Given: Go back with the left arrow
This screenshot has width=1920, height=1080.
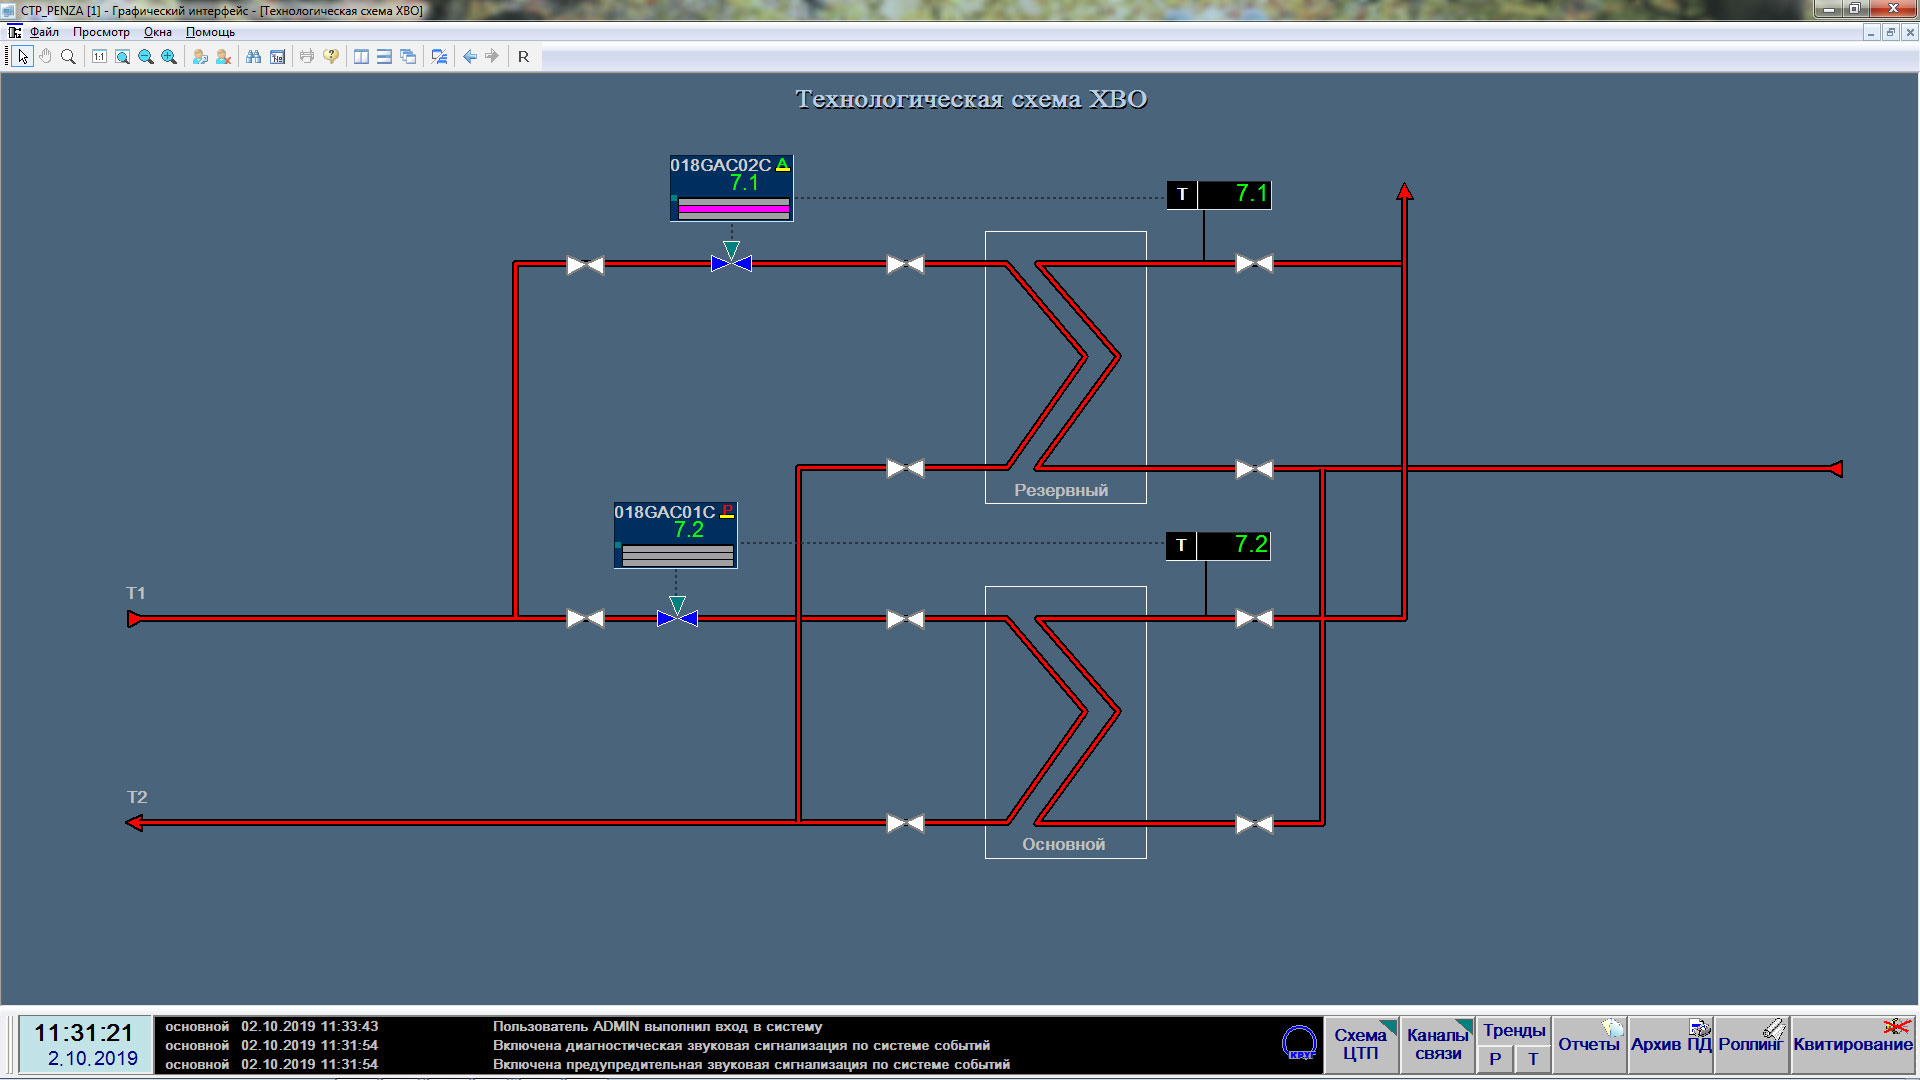Looking at the screenshot, I should [469, 57].
